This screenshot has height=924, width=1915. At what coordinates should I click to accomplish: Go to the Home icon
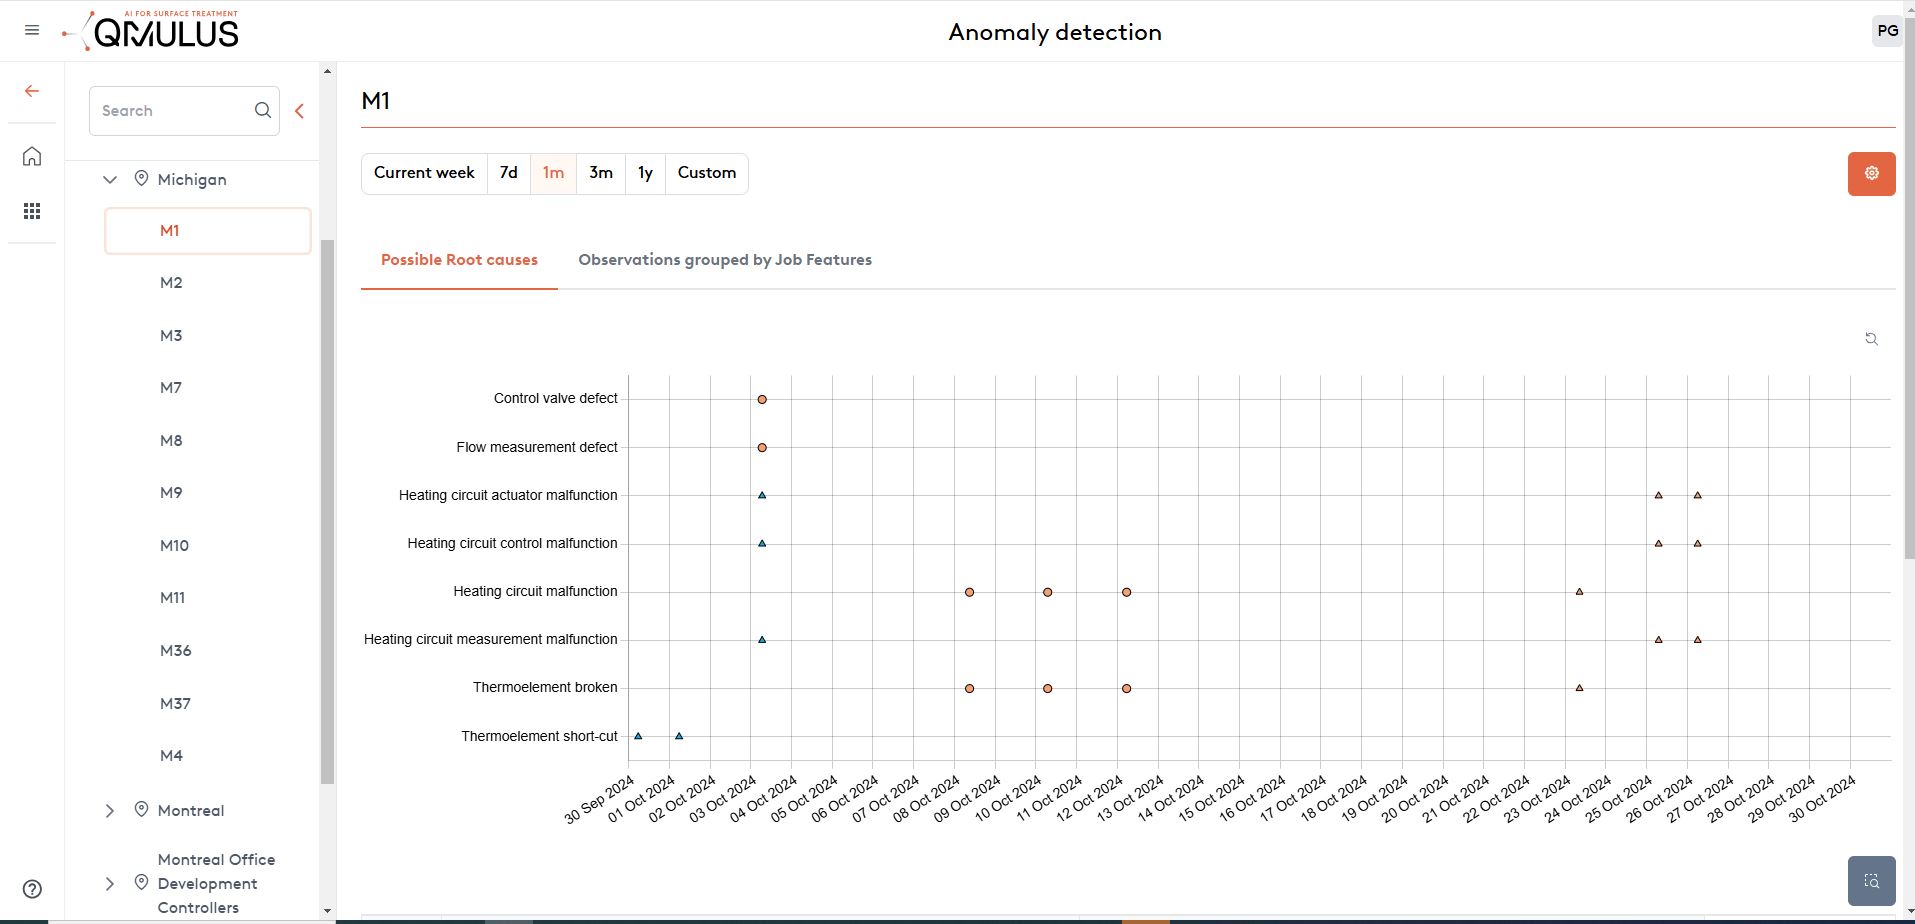(32, 157)
